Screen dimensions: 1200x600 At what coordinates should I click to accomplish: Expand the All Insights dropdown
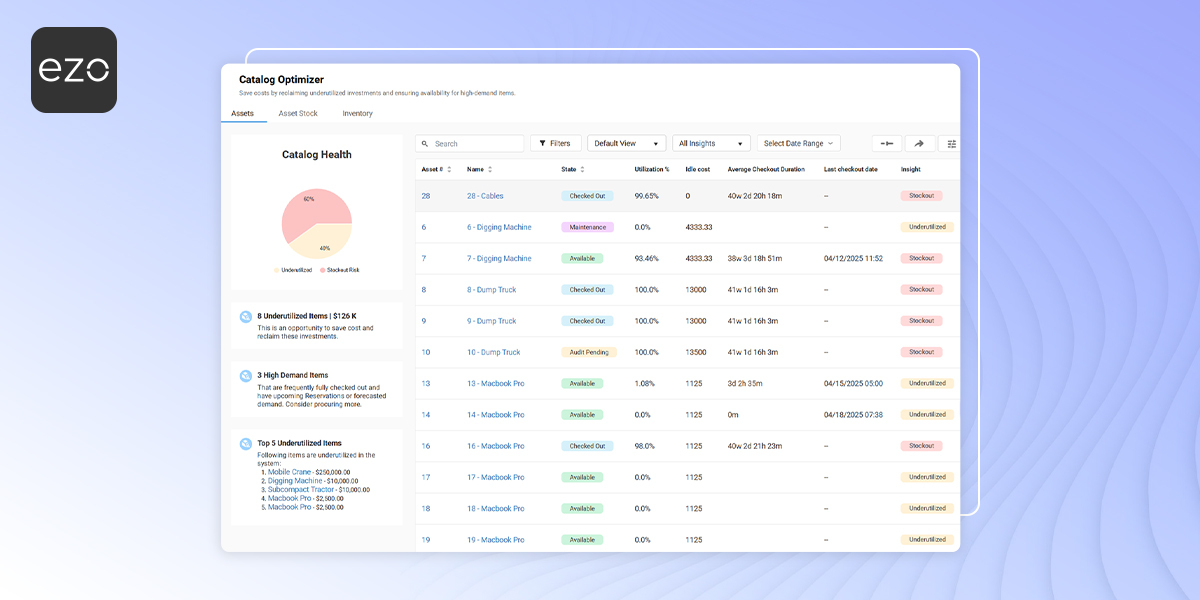point(711,144)
